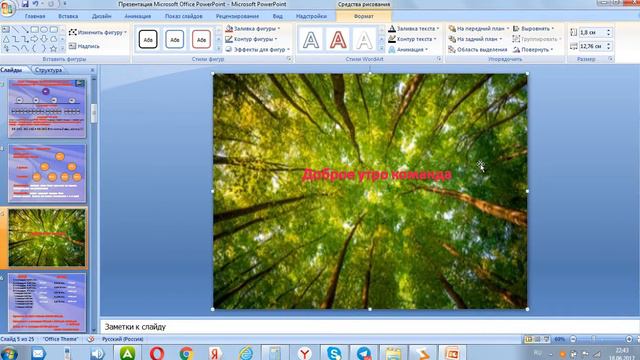Image resolution: width=640 pixels, height=360 pixels.
Task: Apply the red outline shape style
Action: pyautogui.click(x=201, y=40)
